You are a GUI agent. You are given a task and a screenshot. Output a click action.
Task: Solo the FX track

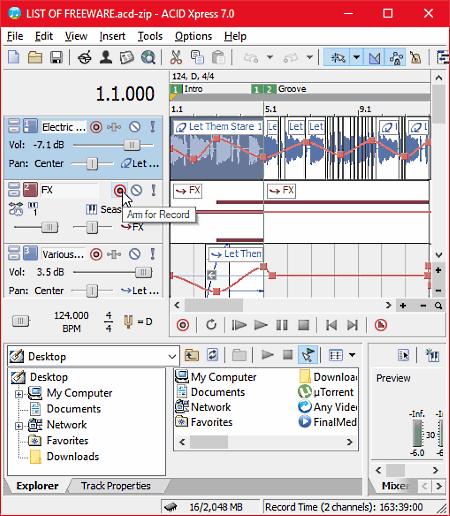[x=153, y=190]
